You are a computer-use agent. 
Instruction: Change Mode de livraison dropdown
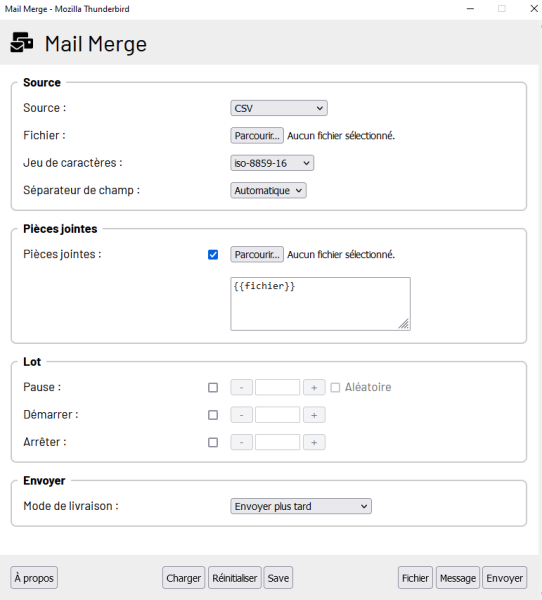(x=301, y=506)
